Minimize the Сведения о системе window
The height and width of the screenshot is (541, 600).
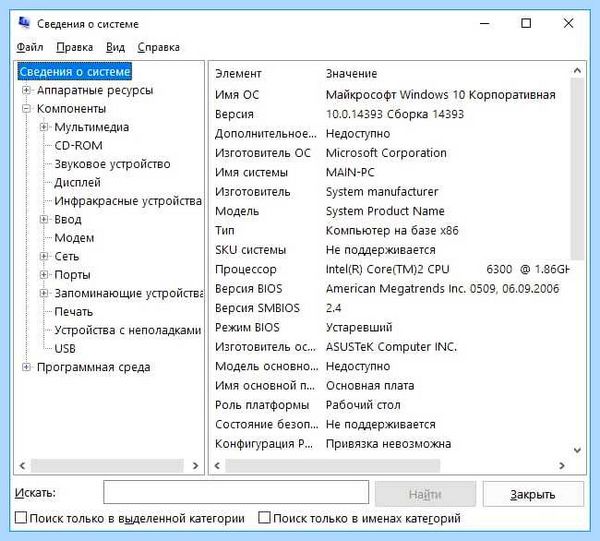[x=485, y=23]
